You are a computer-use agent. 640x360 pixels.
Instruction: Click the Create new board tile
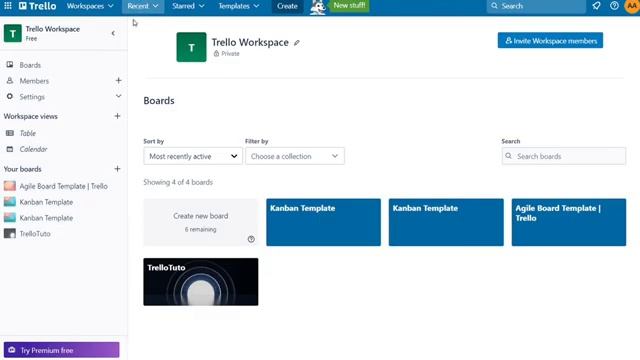[200, 222]
